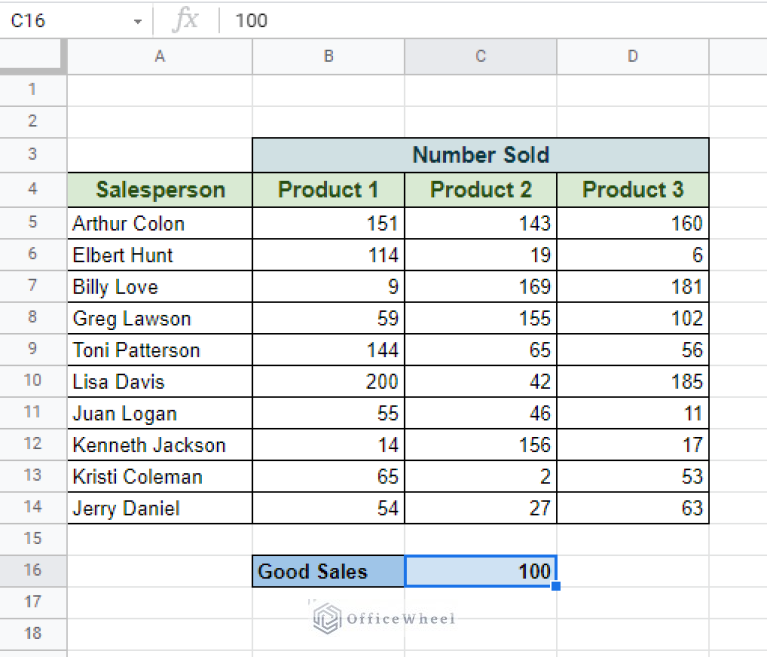Select the 'Greg Lawson' cell

click(x=160, y=318)
